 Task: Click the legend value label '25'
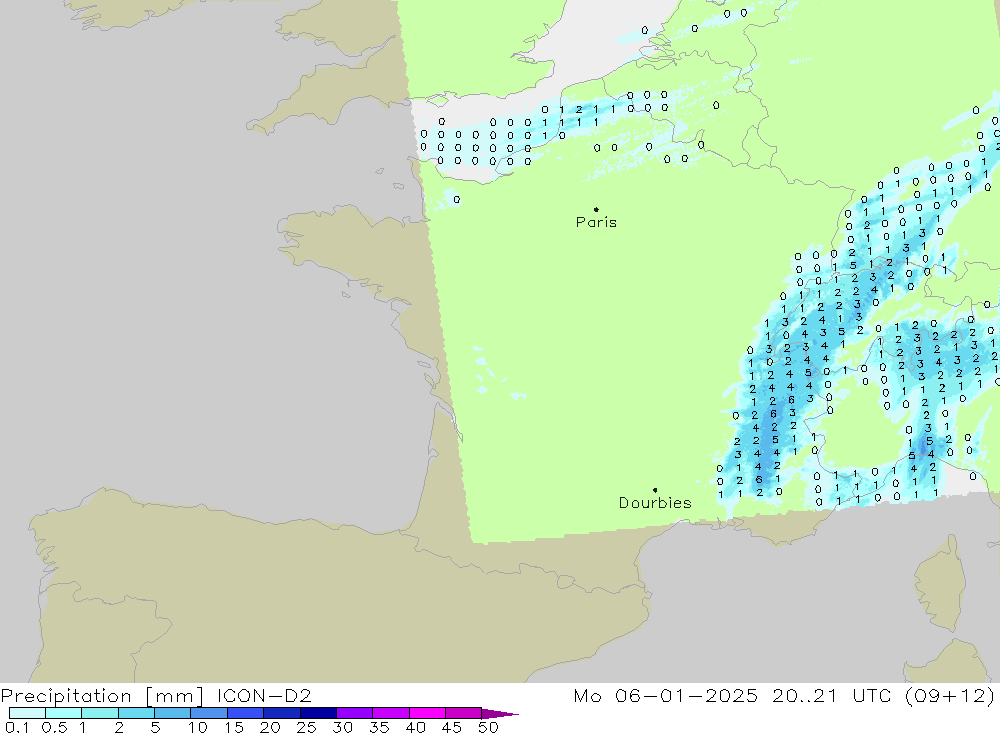[306, 727]
